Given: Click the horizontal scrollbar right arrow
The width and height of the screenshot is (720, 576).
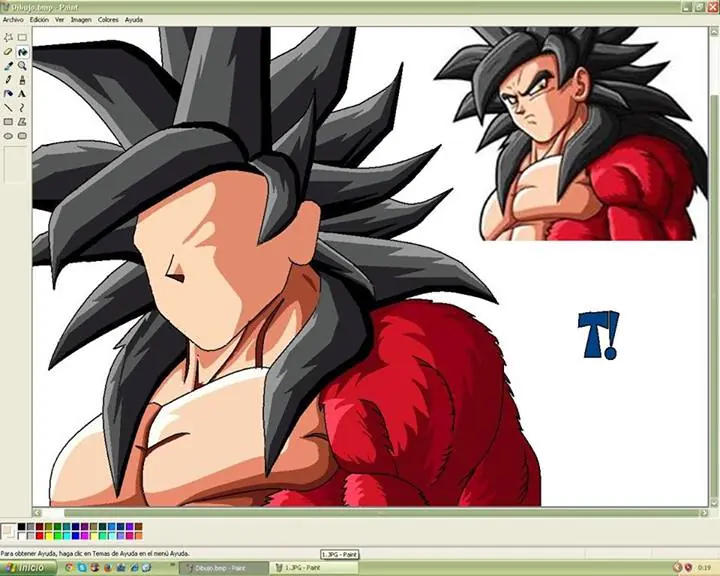Looking at the screenshot, I should point(704,513).
